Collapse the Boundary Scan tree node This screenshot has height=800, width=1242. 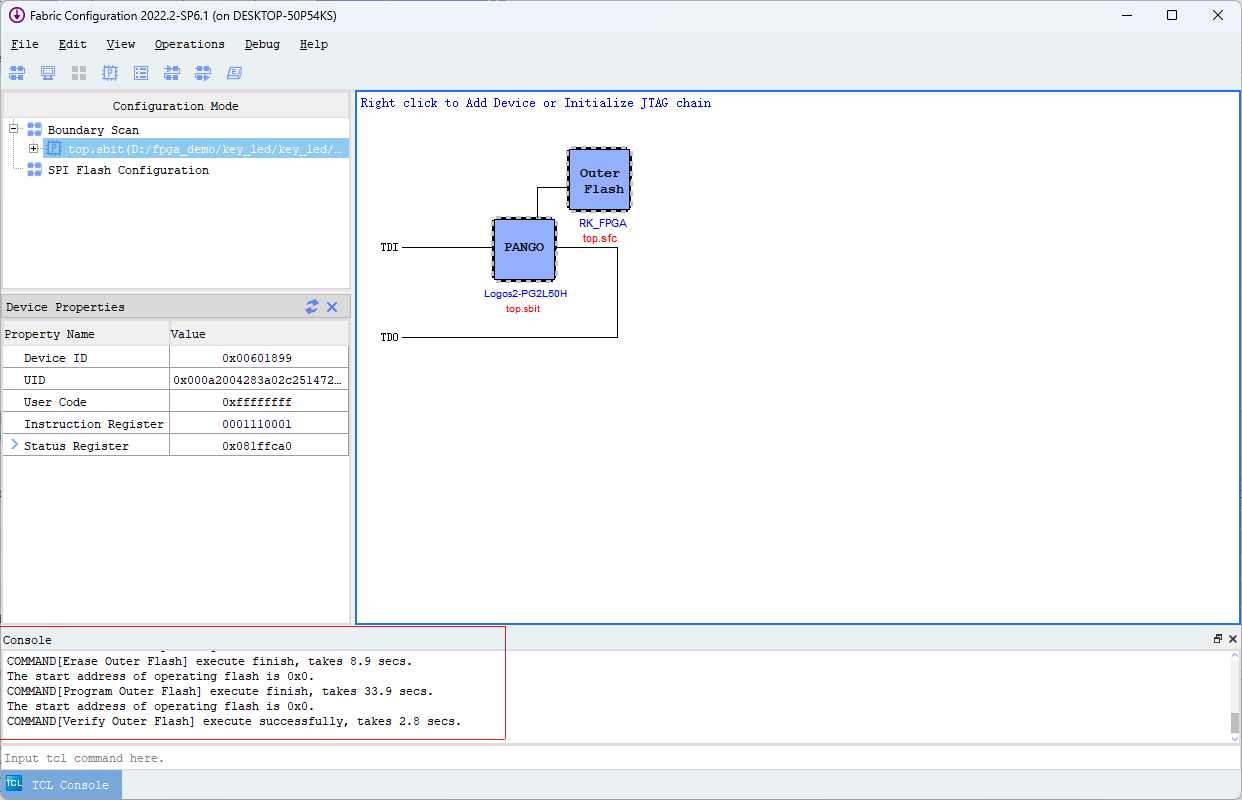point(14,129)
